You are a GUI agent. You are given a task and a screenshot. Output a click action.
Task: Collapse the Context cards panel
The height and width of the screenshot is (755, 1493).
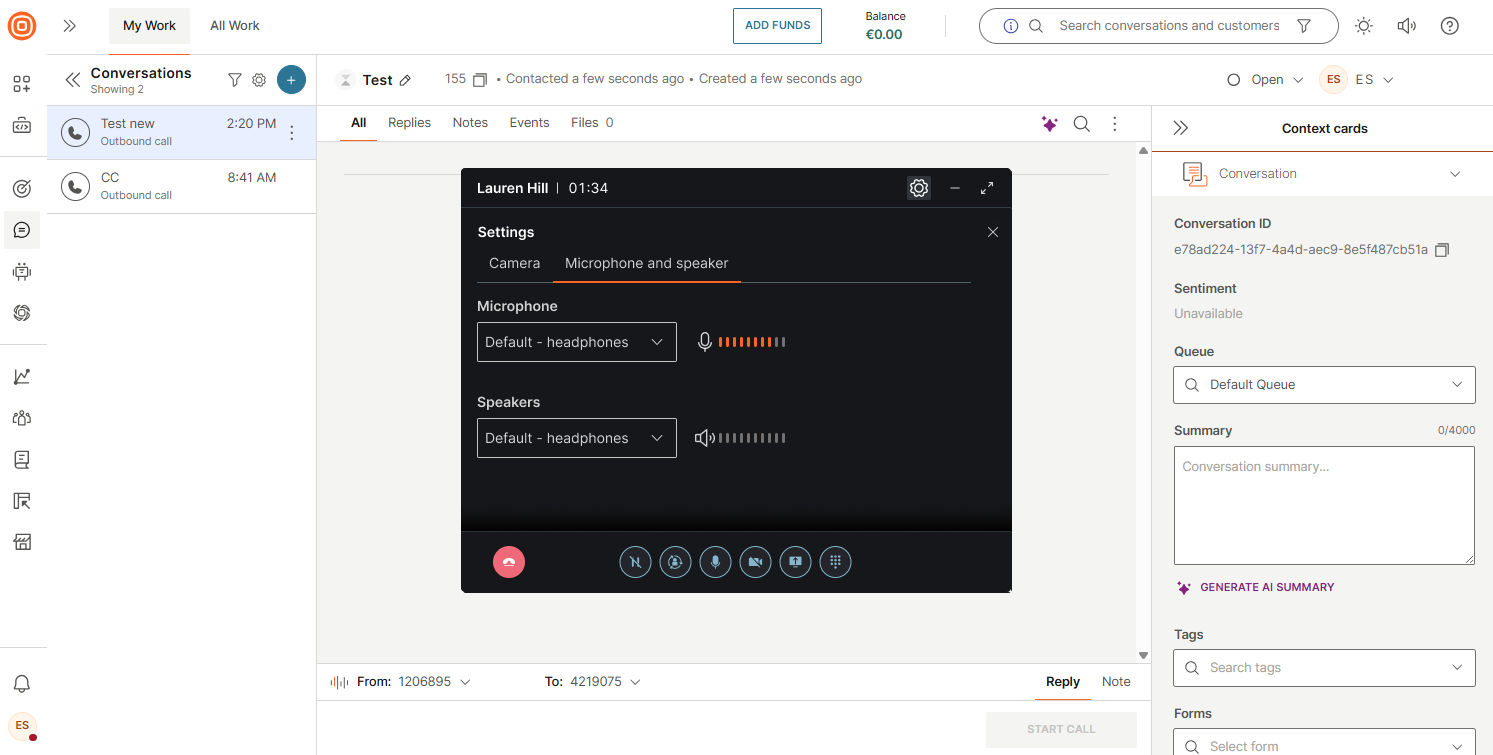tap(1181, 128)
